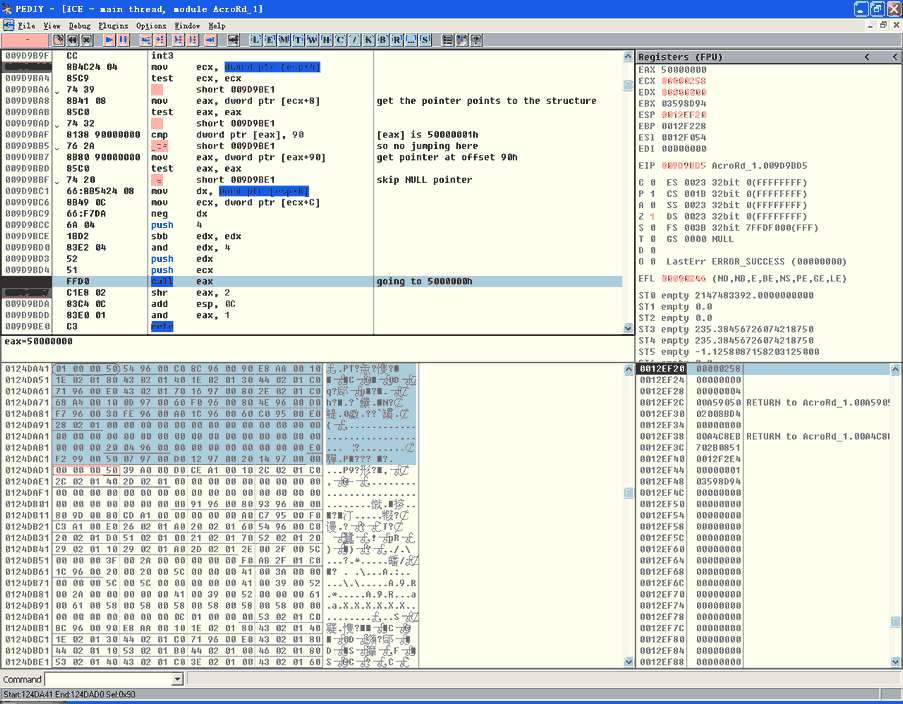Open Call stack with K button
The width and height of the screenshot is (903, 704).
[369, 40]
